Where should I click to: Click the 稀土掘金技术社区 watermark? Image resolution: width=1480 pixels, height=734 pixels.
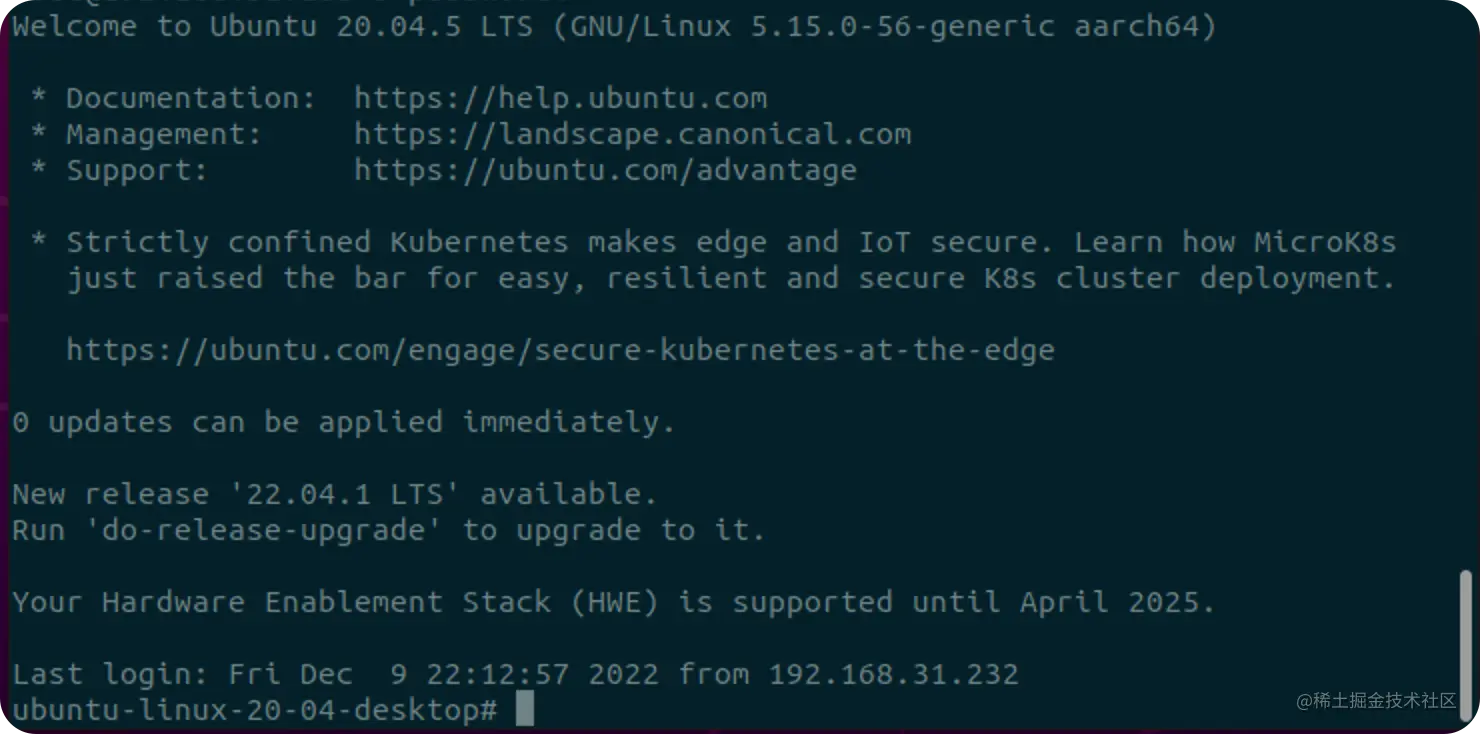coord(1376,701)
